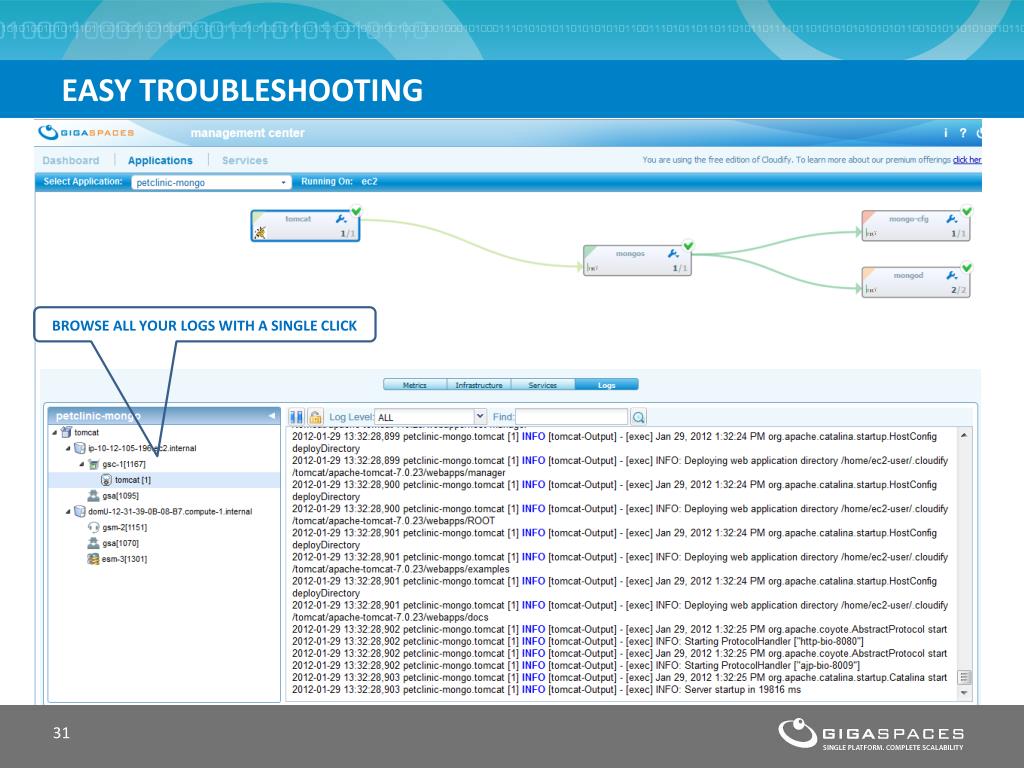Click green status checkmark on mongo-cfg node
Viewport: 1024px width, 768px height.
[x=967, y=211]
